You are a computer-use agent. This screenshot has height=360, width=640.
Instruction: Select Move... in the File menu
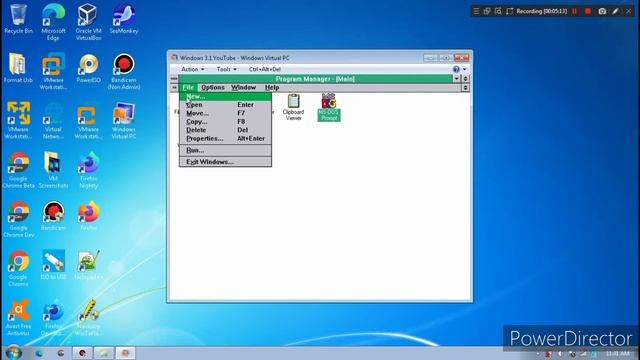point(225,113)
